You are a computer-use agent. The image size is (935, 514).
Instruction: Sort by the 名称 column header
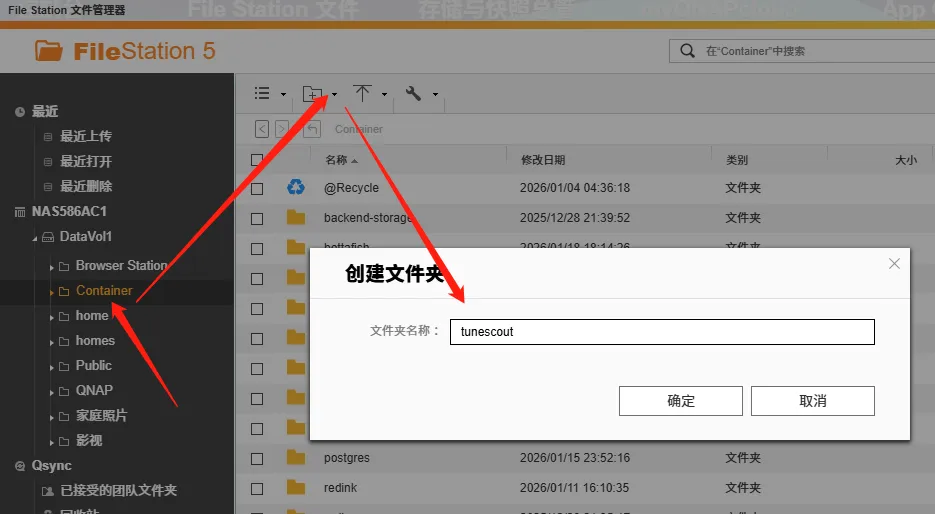(336, 160)
